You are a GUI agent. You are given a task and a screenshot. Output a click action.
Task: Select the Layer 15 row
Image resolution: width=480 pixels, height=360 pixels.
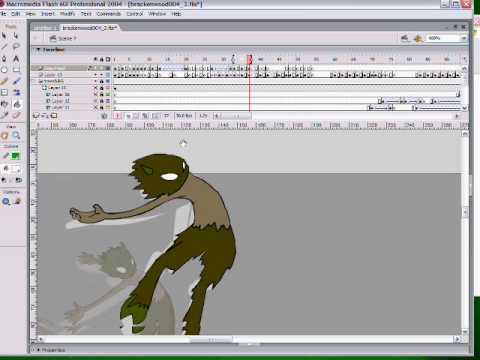tap(73, 75)
